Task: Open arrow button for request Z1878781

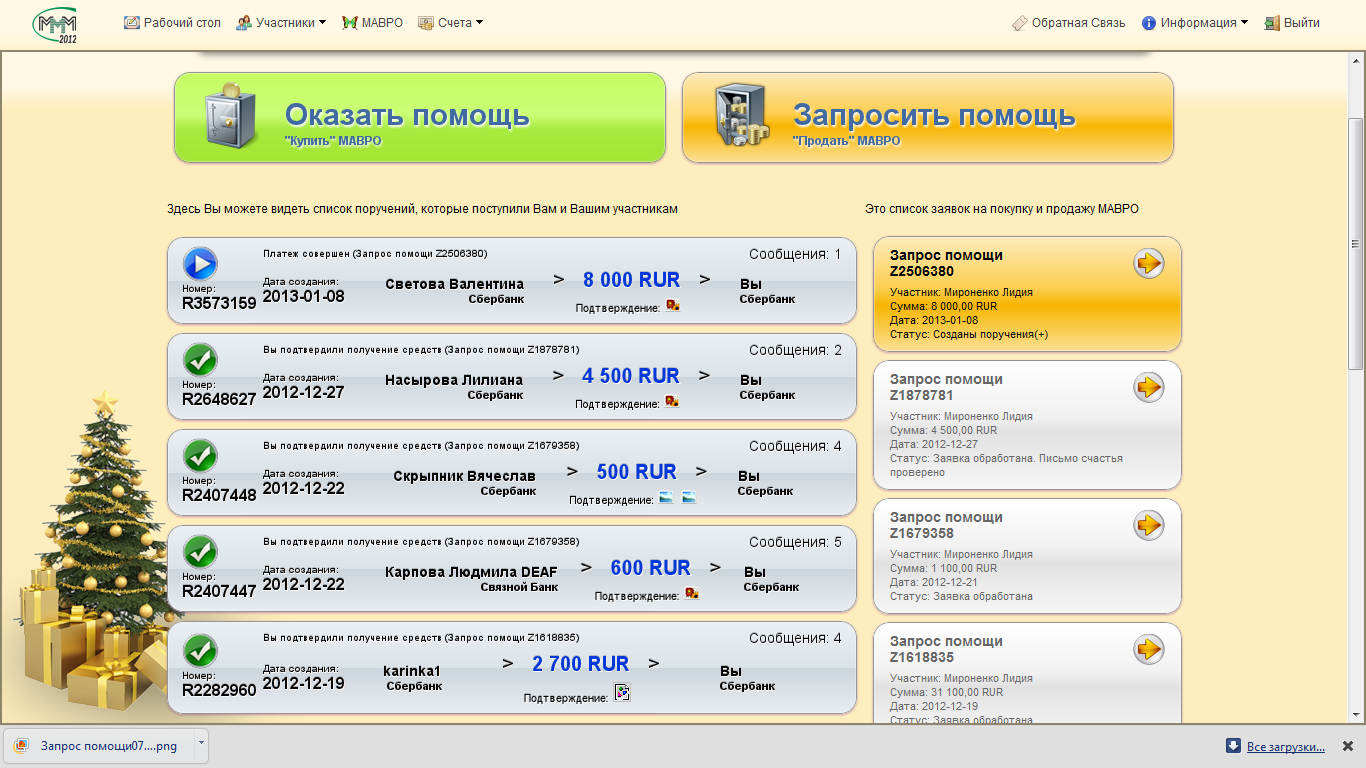Action: [x=1149, y=387]
